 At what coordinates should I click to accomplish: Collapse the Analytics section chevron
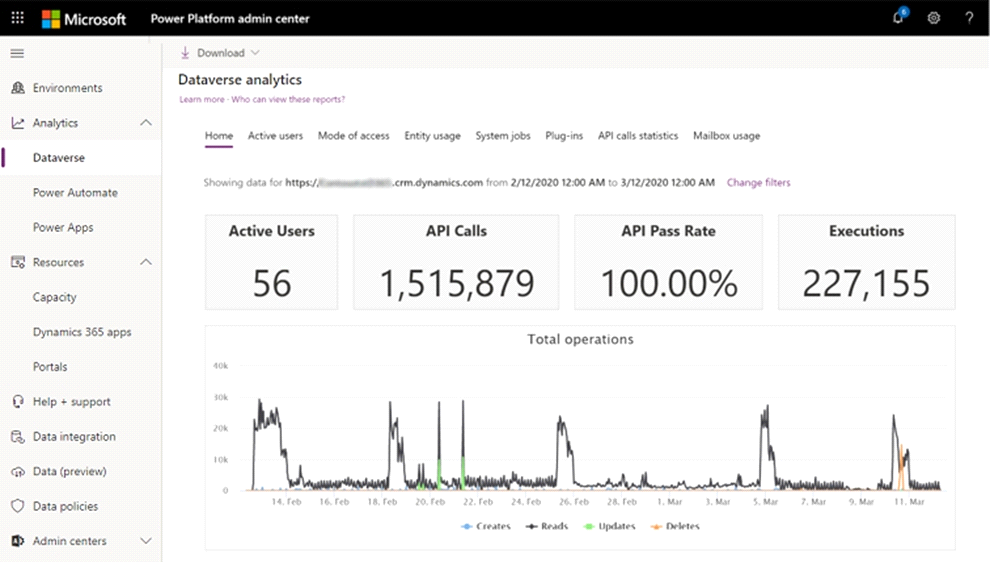[146, 123]
